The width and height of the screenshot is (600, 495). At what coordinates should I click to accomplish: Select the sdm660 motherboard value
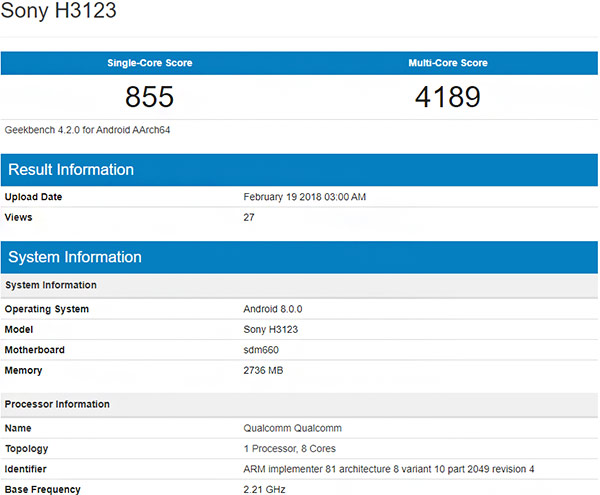pos(263,350)
